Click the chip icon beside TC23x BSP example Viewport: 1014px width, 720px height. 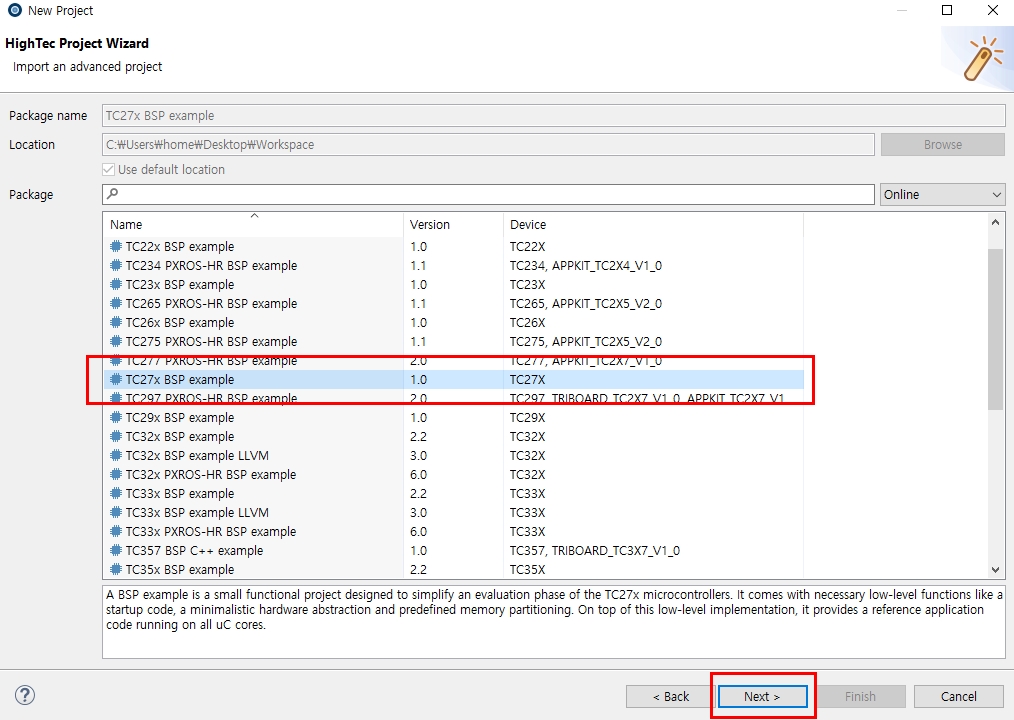(116, 285)
